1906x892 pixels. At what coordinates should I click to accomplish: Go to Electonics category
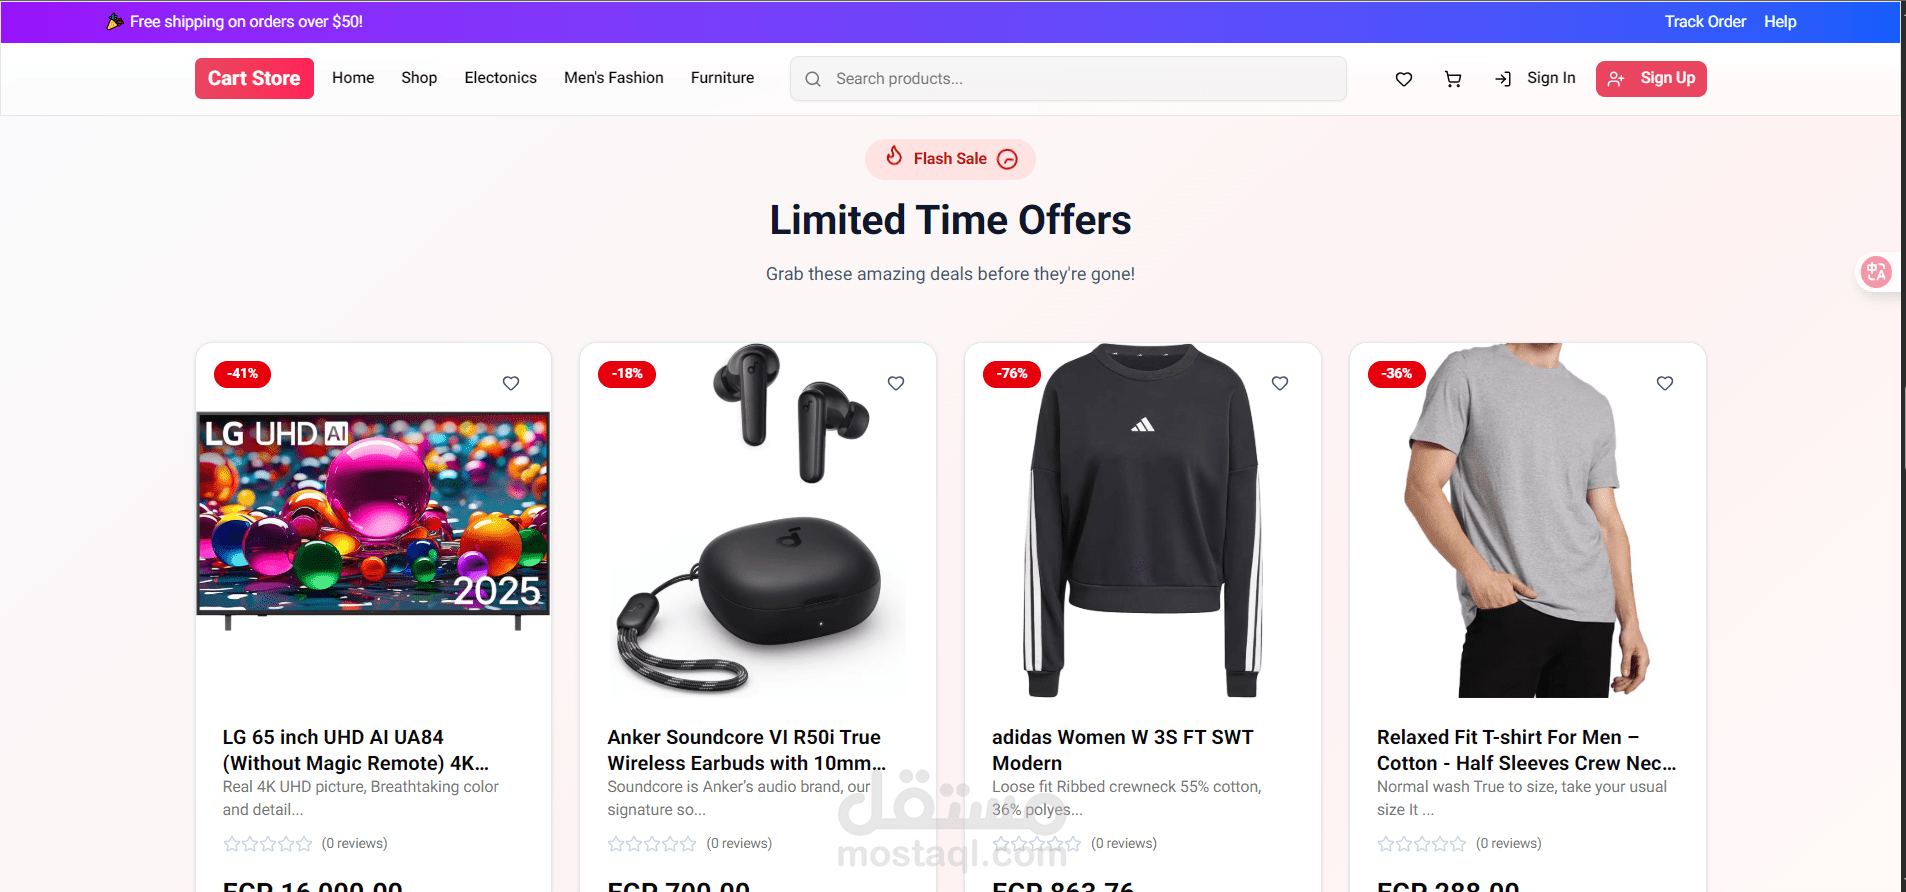tap(500, 78)
